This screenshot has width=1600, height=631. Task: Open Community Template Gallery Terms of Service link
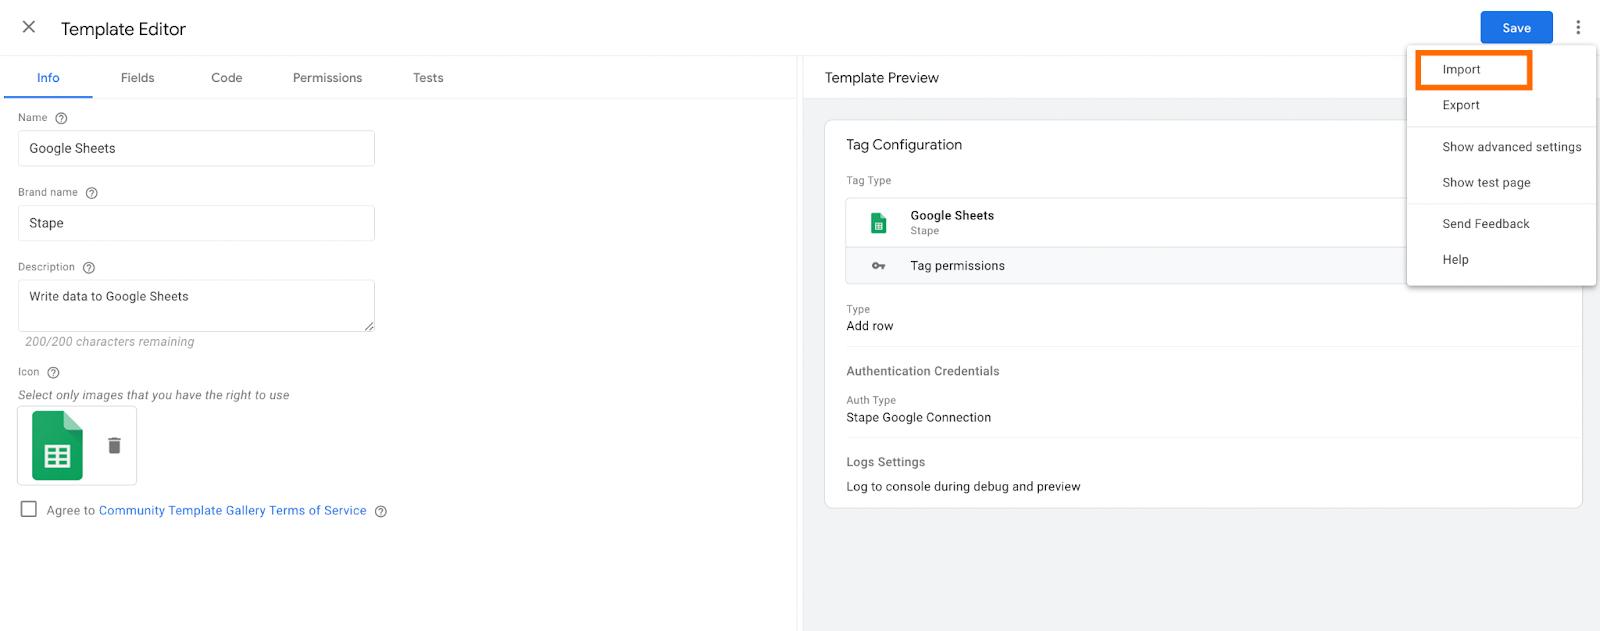[x=232, y=510]
